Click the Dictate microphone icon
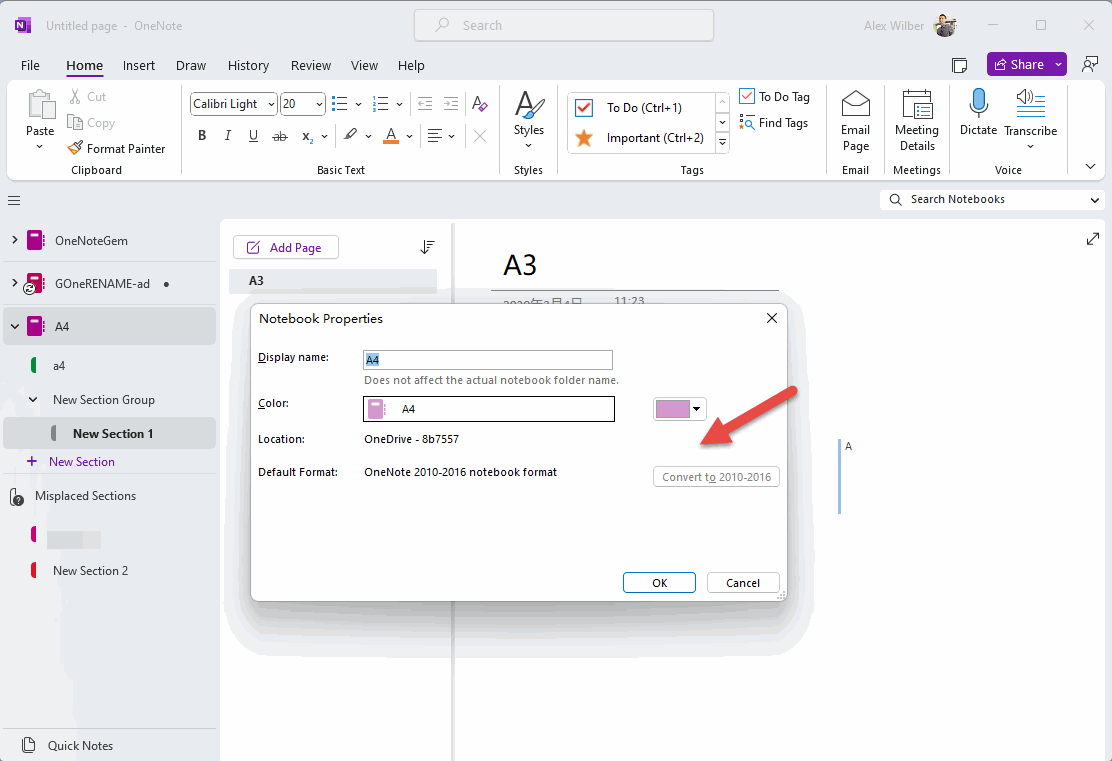 point(978,103)
